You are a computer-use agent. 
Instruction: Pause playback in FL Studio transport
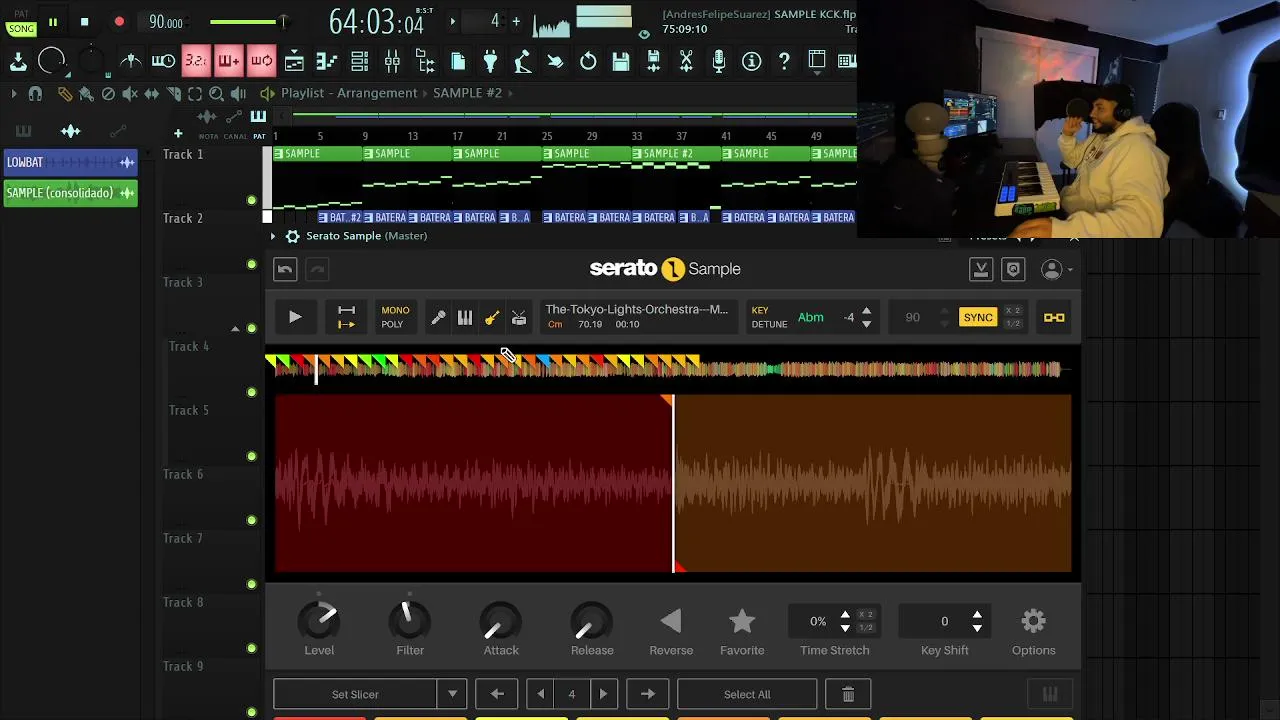point(53,21)
